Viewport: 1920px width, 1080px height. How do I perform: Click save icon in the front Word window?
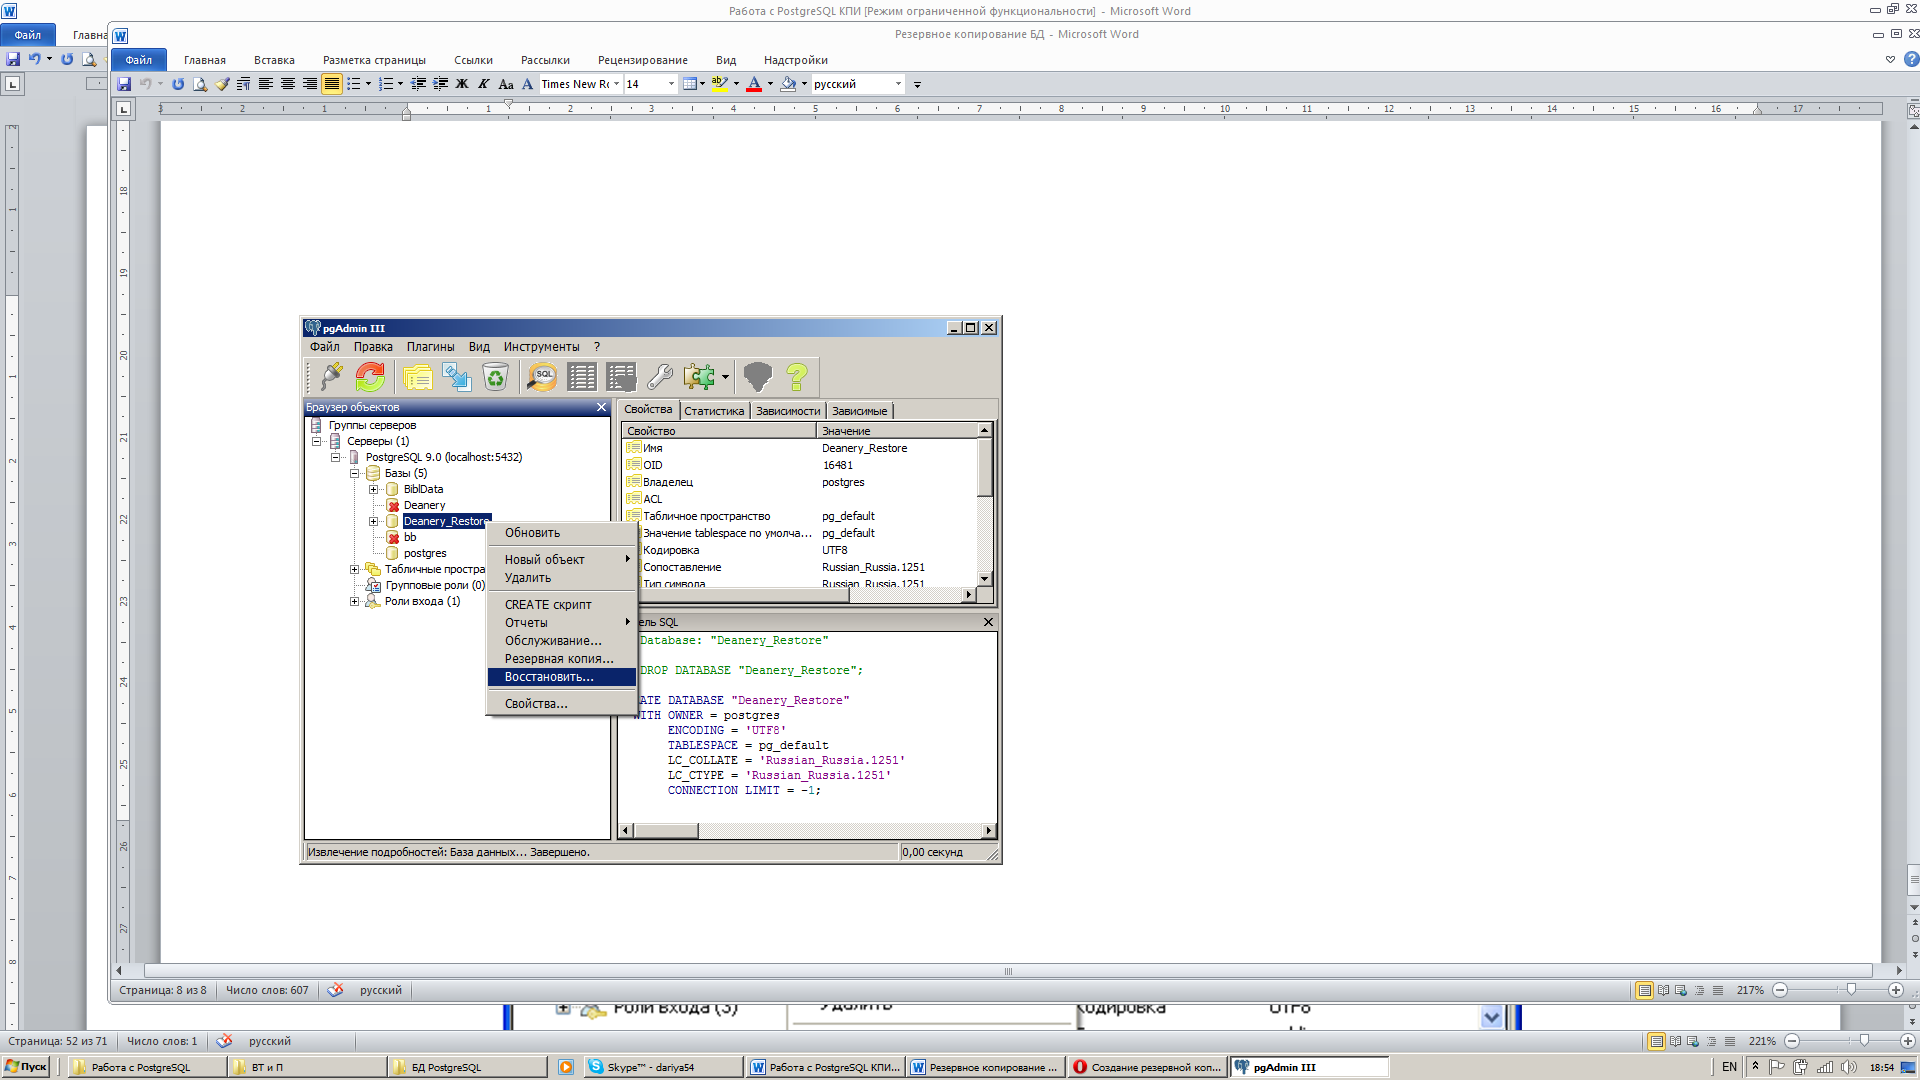click(124, 84)
